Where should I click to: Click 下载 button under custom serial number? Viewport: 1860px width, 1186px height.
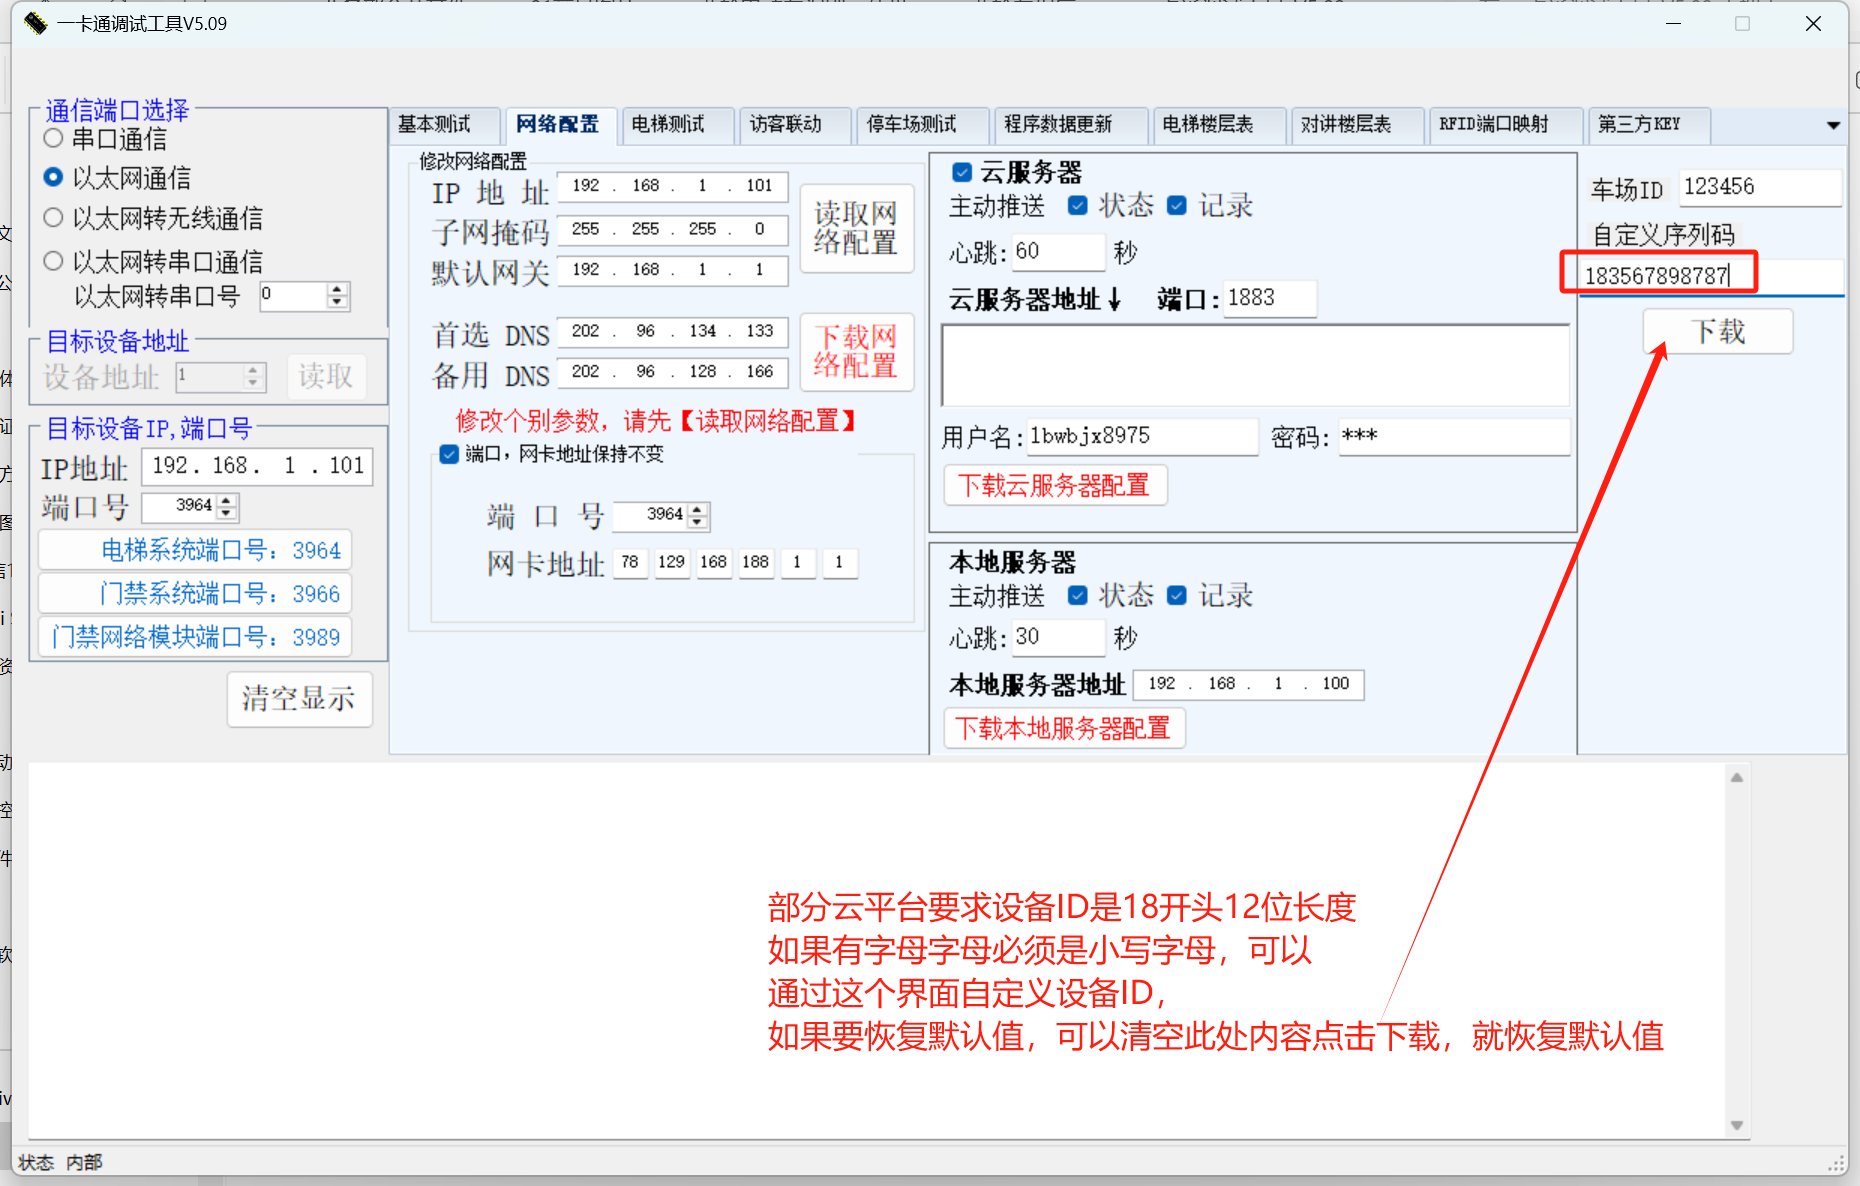pos(1717,332)
